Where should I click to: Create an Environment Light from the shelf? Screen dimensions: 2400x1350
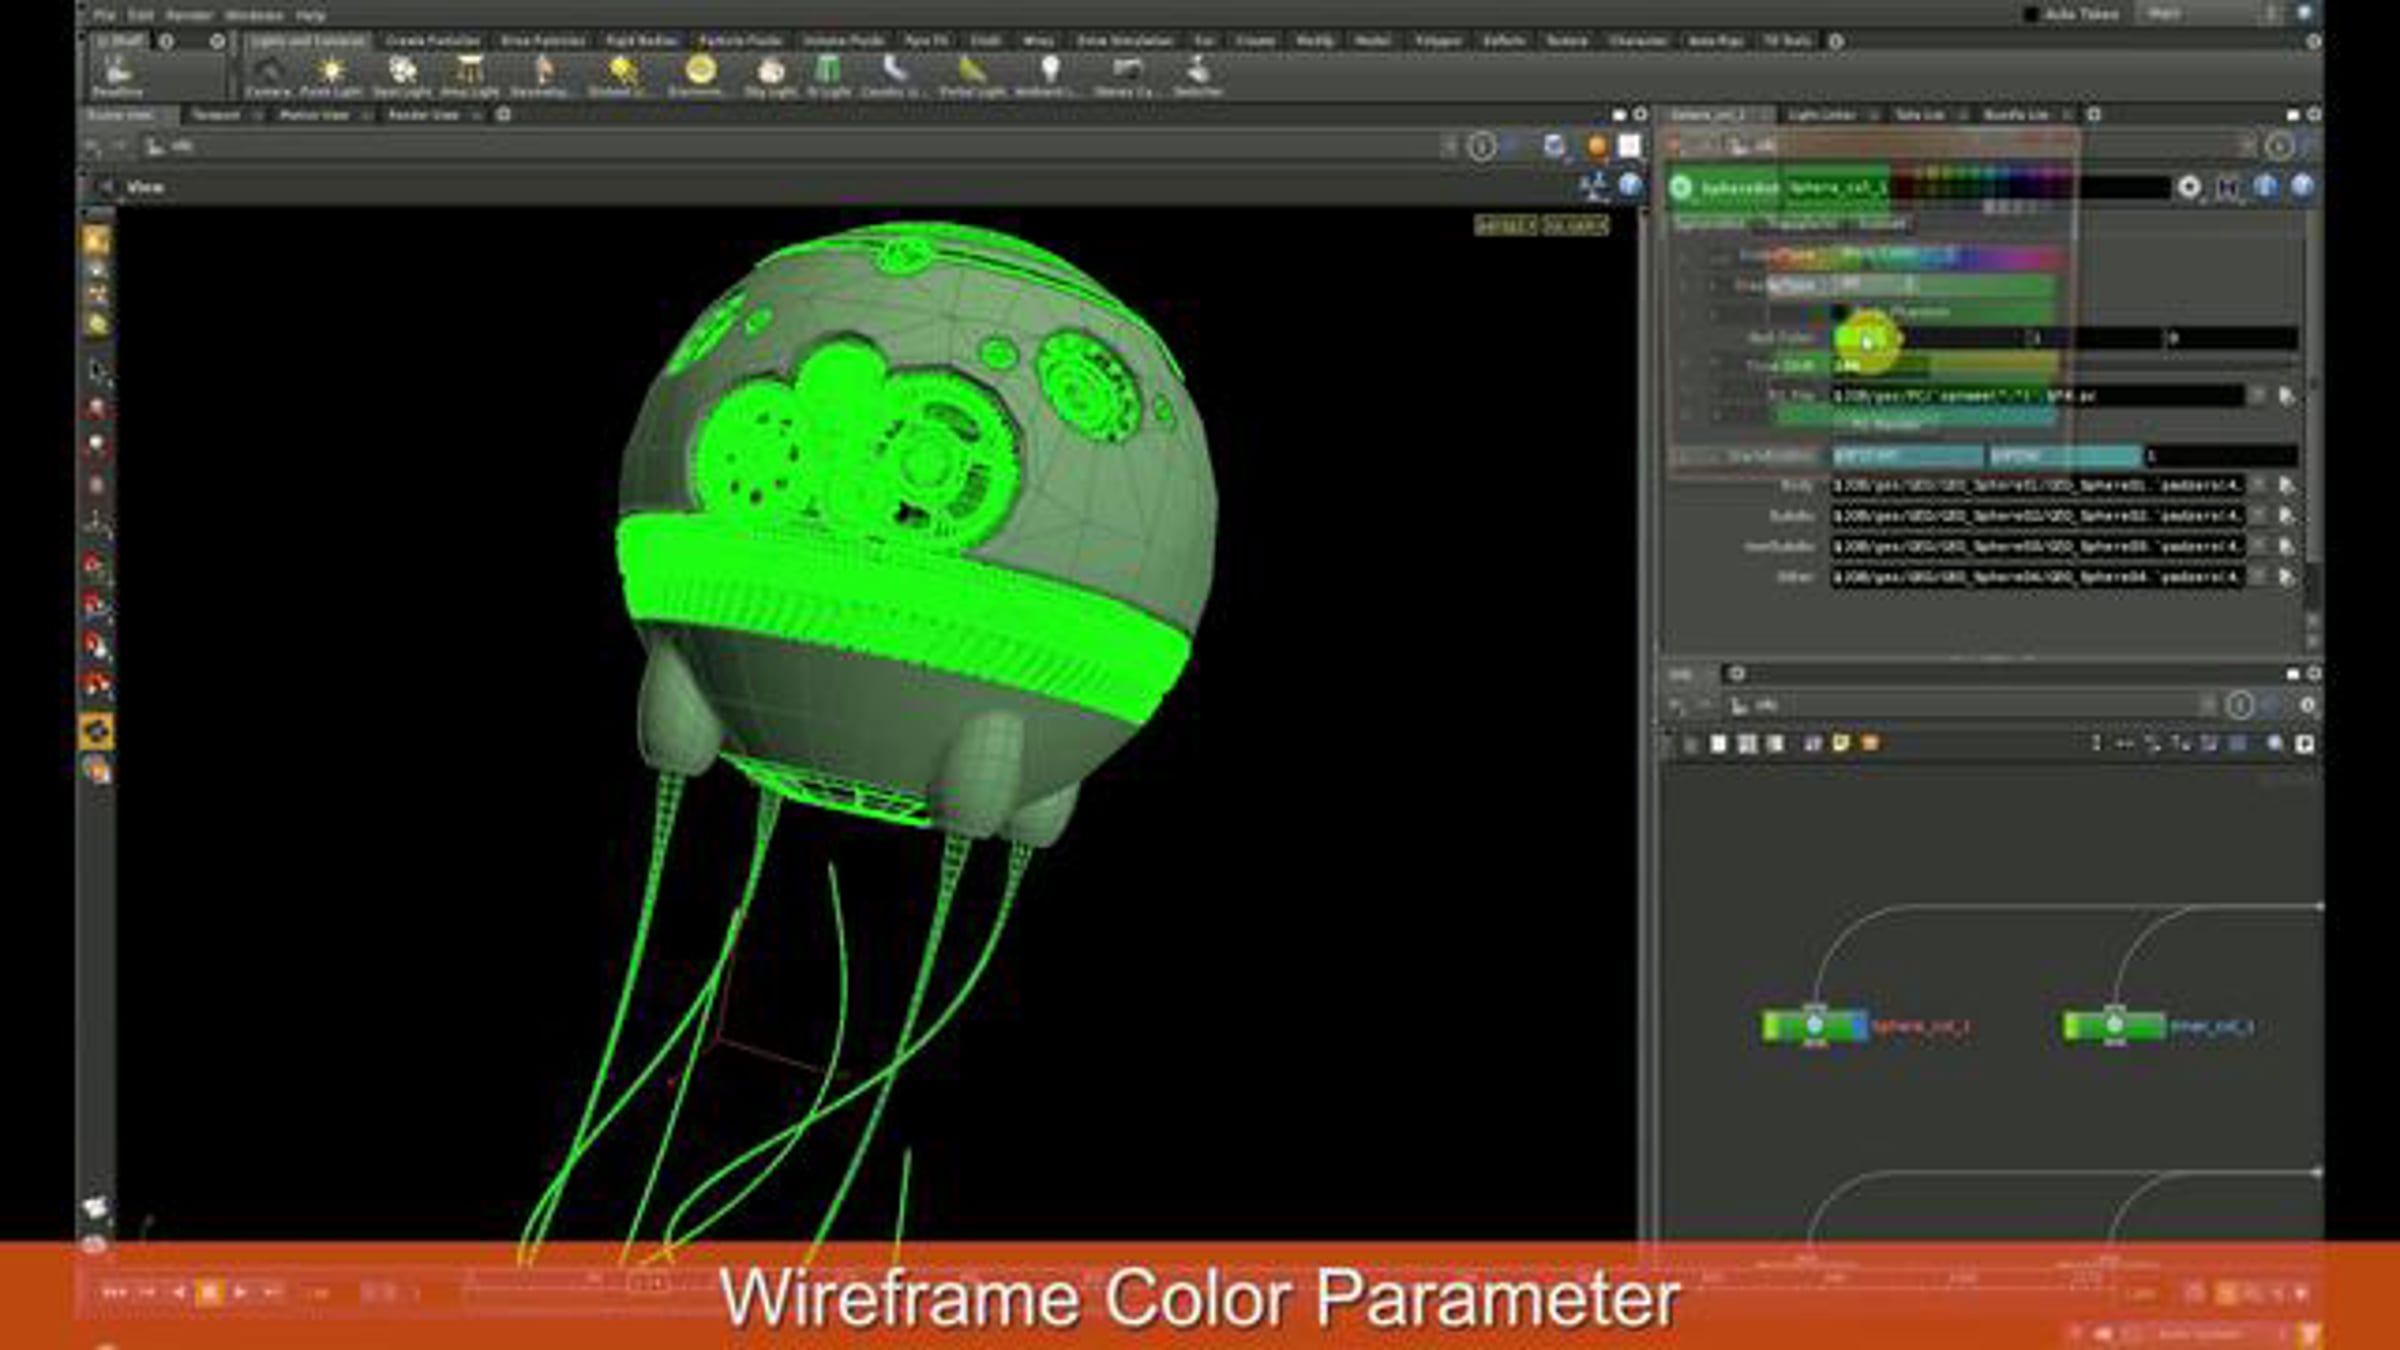pos(699,76)
